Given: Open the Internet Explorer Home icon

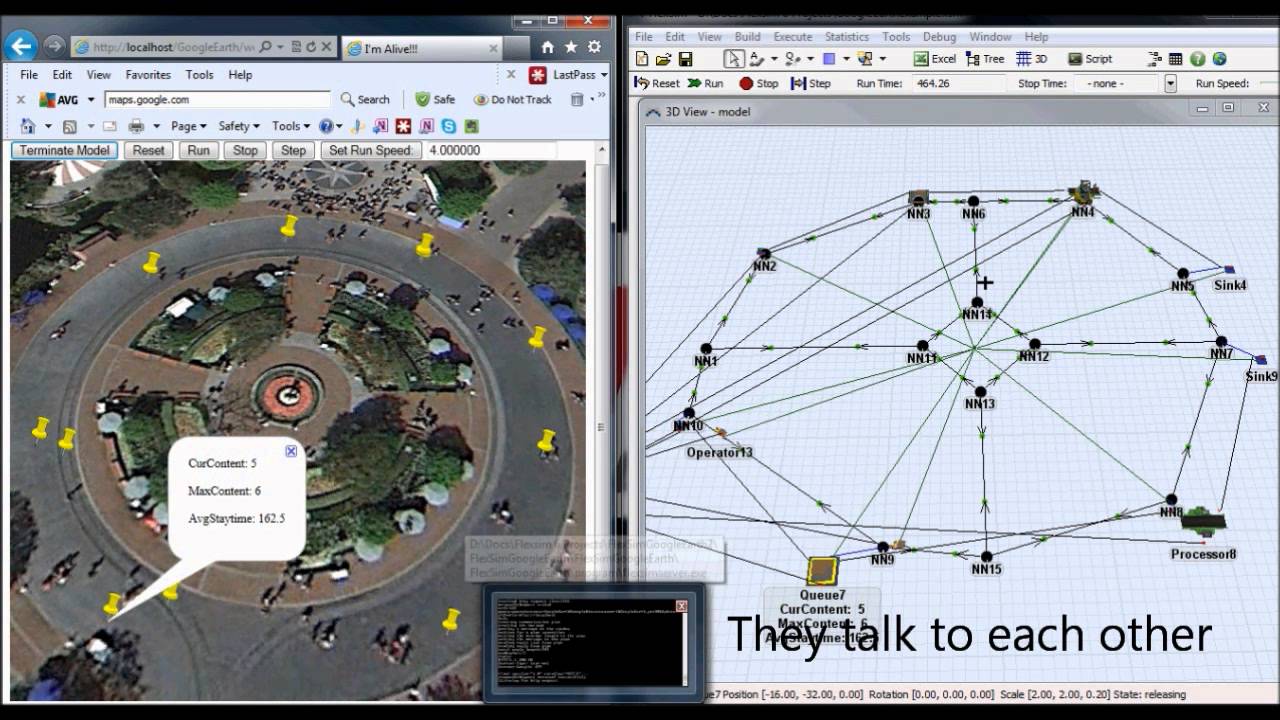Looking at the screenshot, I should click(x=547, y=47).
